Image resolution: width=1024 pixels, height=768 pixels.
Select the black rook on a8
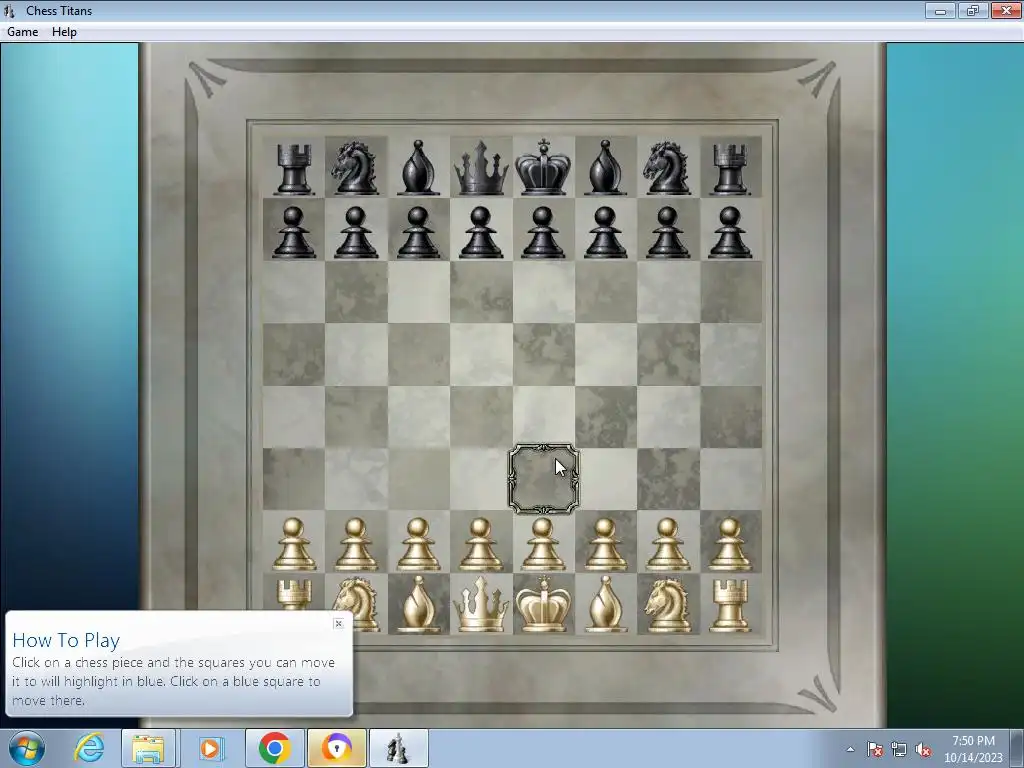click(294, 169)
